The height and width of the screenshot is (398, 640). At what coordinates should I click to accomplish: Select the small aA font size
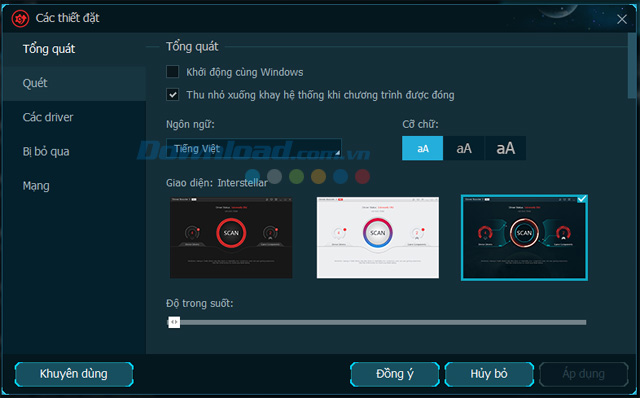click(422, 148)
